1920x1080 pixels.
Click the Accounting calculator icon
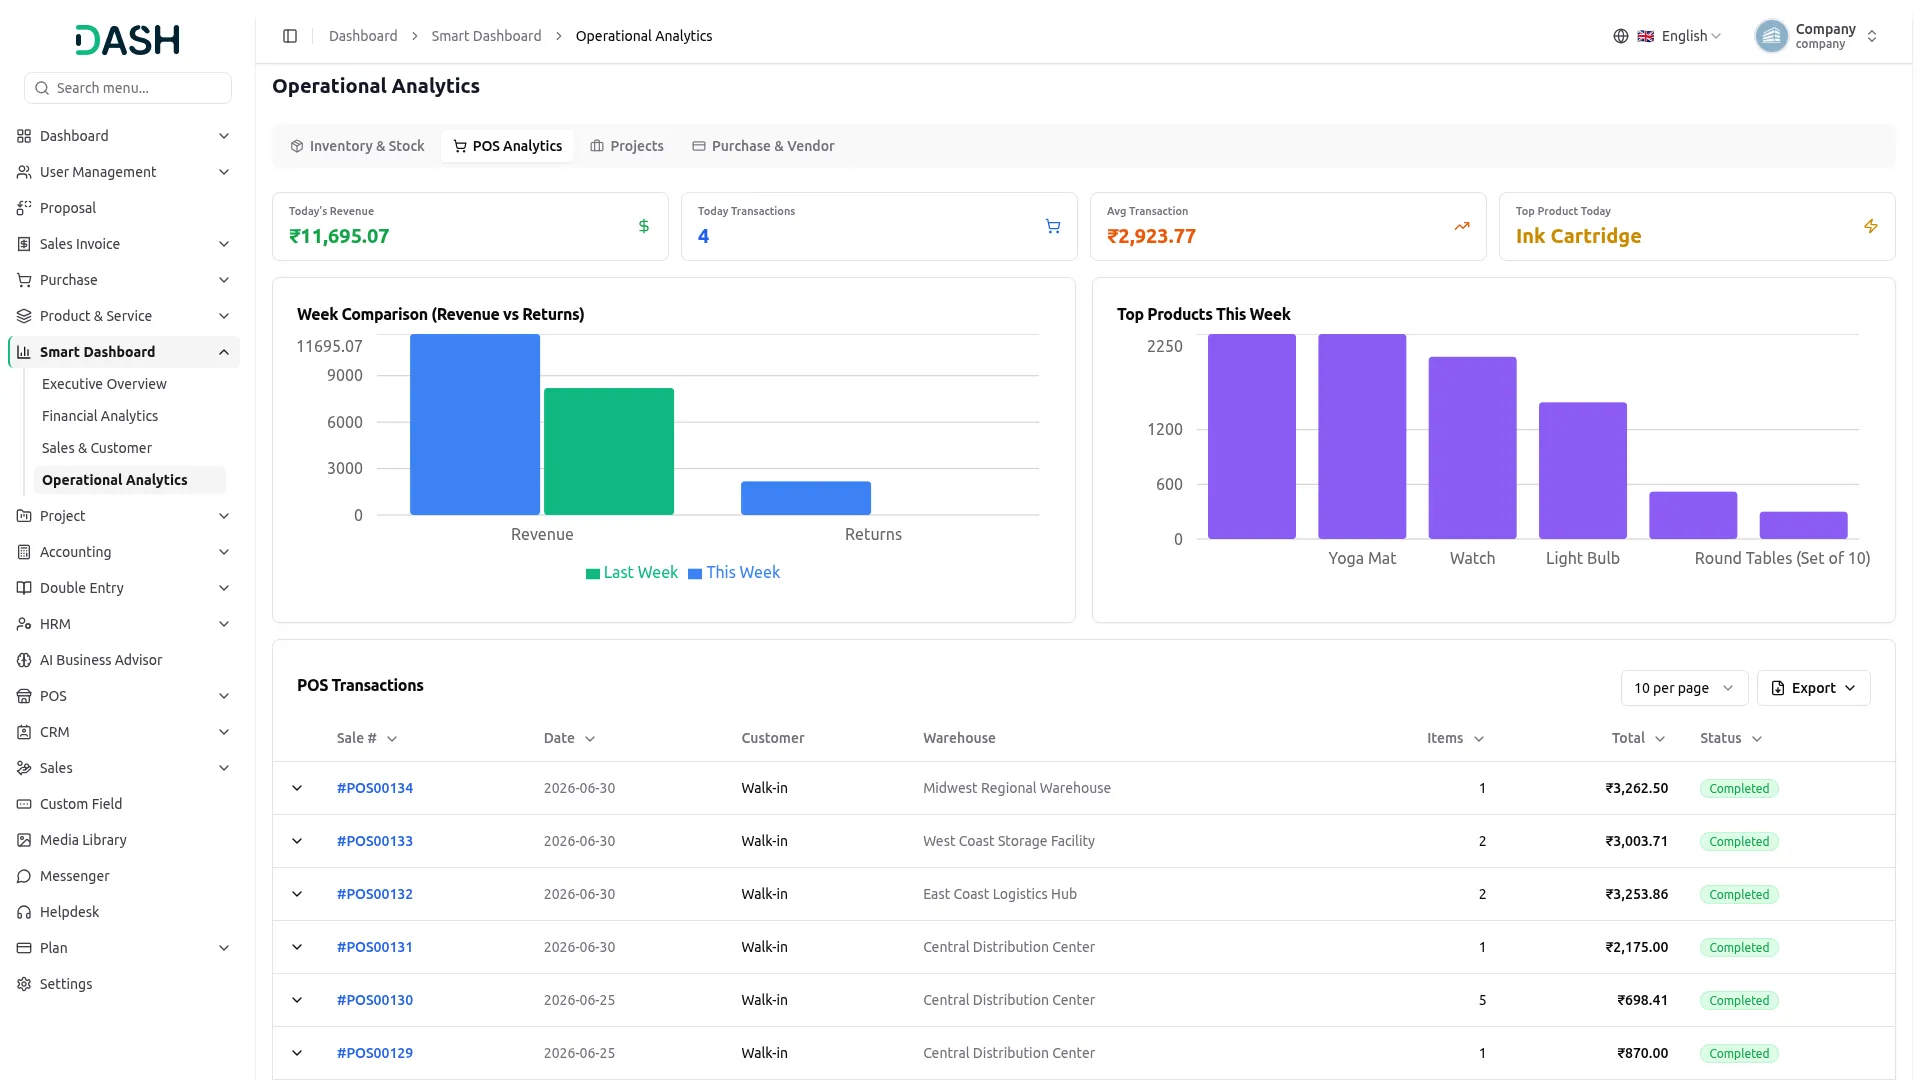24,552
